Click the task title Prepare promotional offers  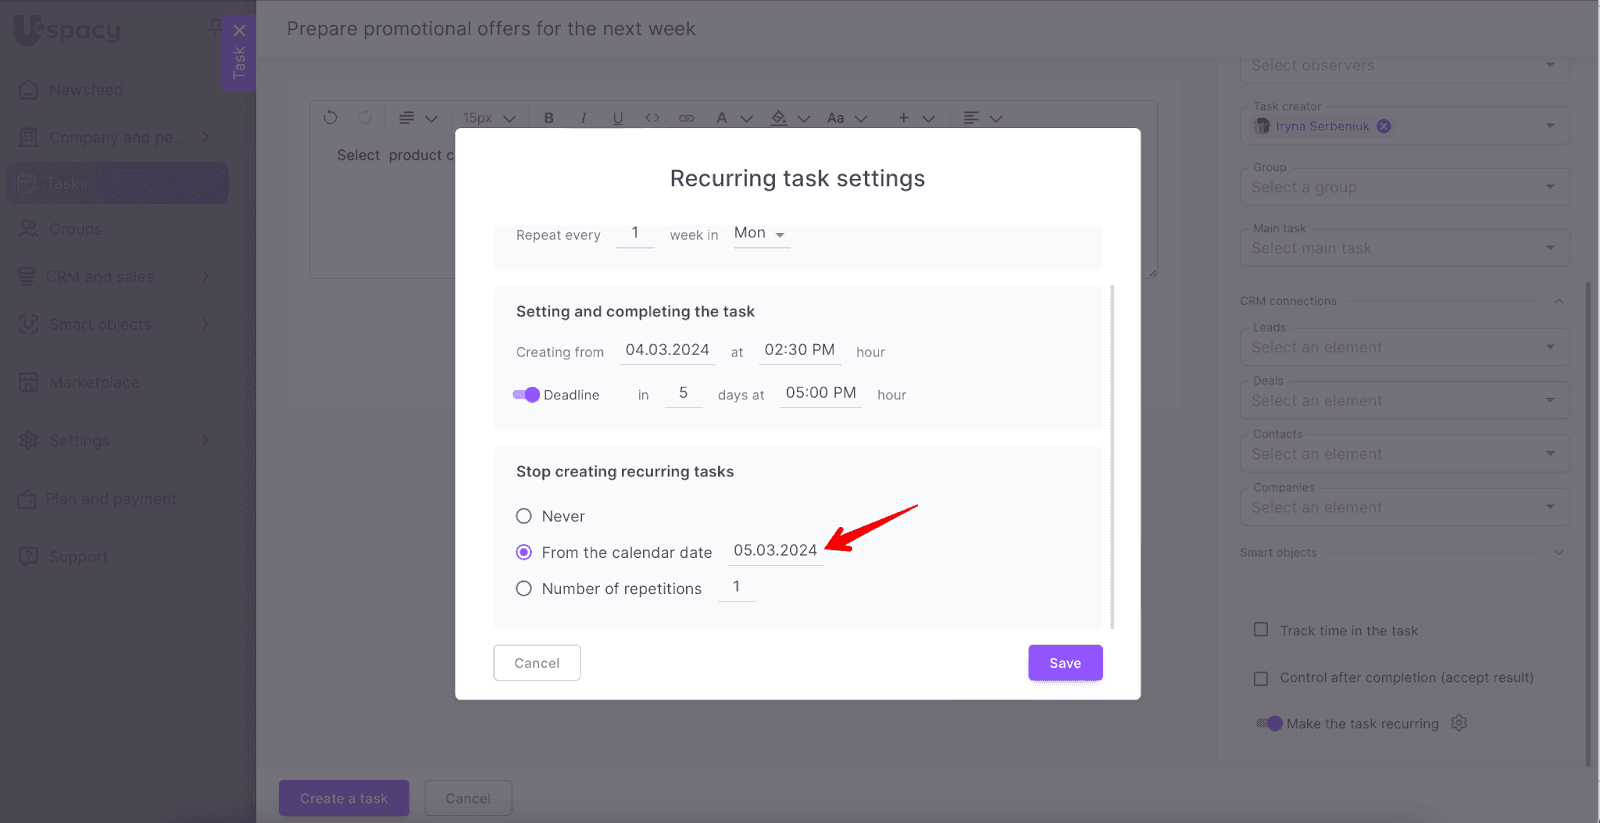[x=491, y=29]
